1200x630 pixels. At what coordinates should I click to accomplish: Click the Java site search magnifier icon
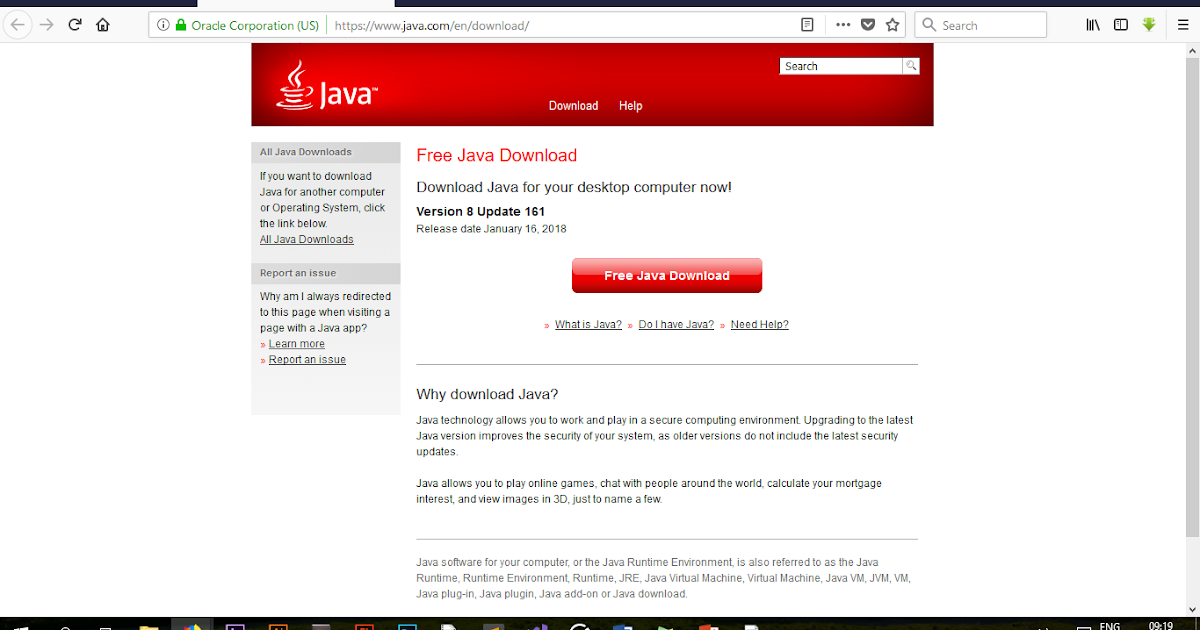tap(910, 65)
